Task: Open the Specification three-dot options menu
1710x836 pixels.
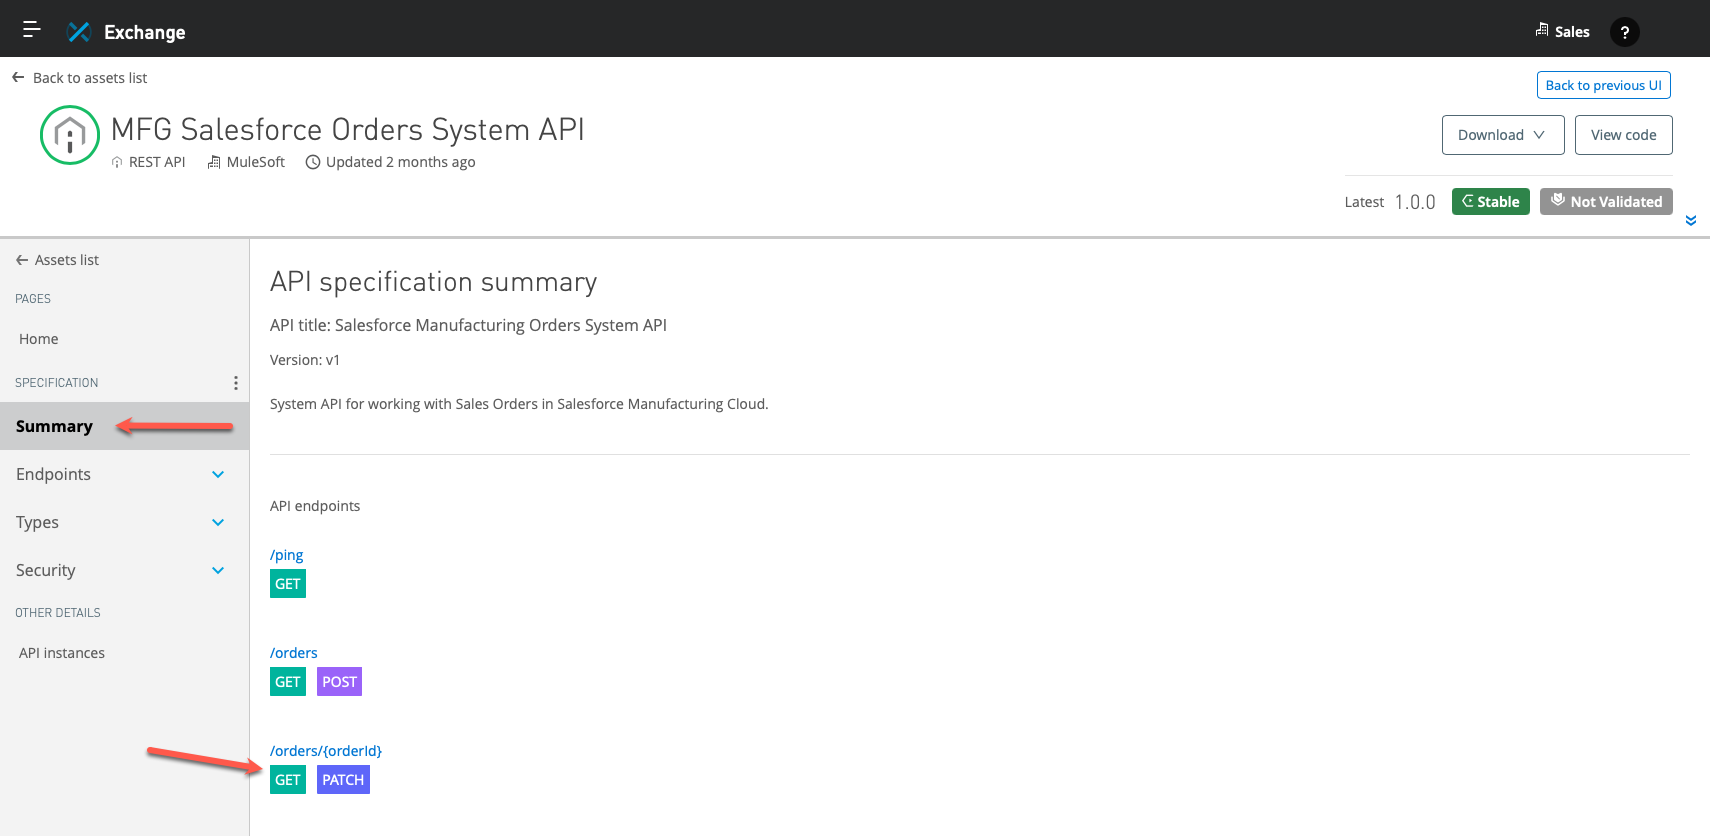Action: [235, 383]
